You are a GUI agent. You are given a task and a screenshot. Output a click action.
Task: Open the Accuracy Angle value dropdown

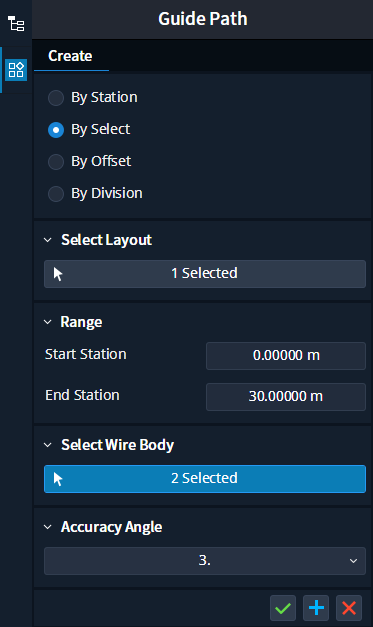(x=205, y=561)
